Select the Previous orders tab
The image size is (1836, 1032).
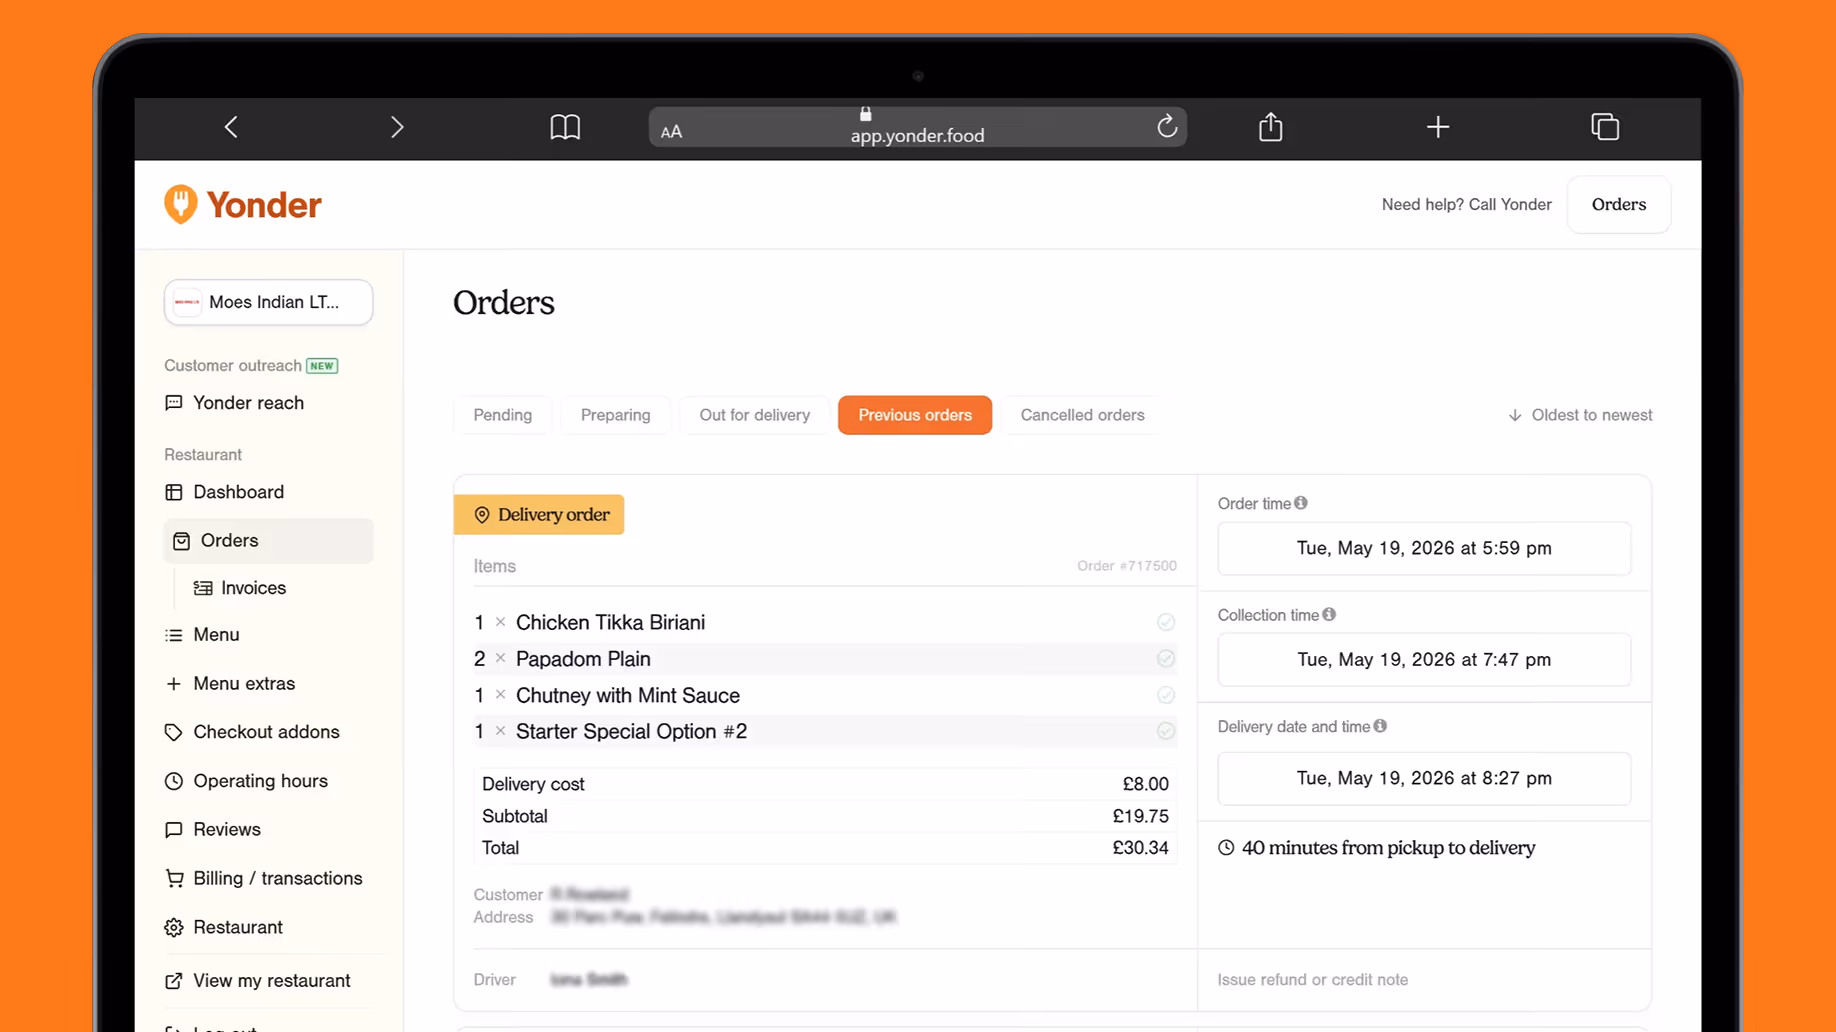coord(915,415)
